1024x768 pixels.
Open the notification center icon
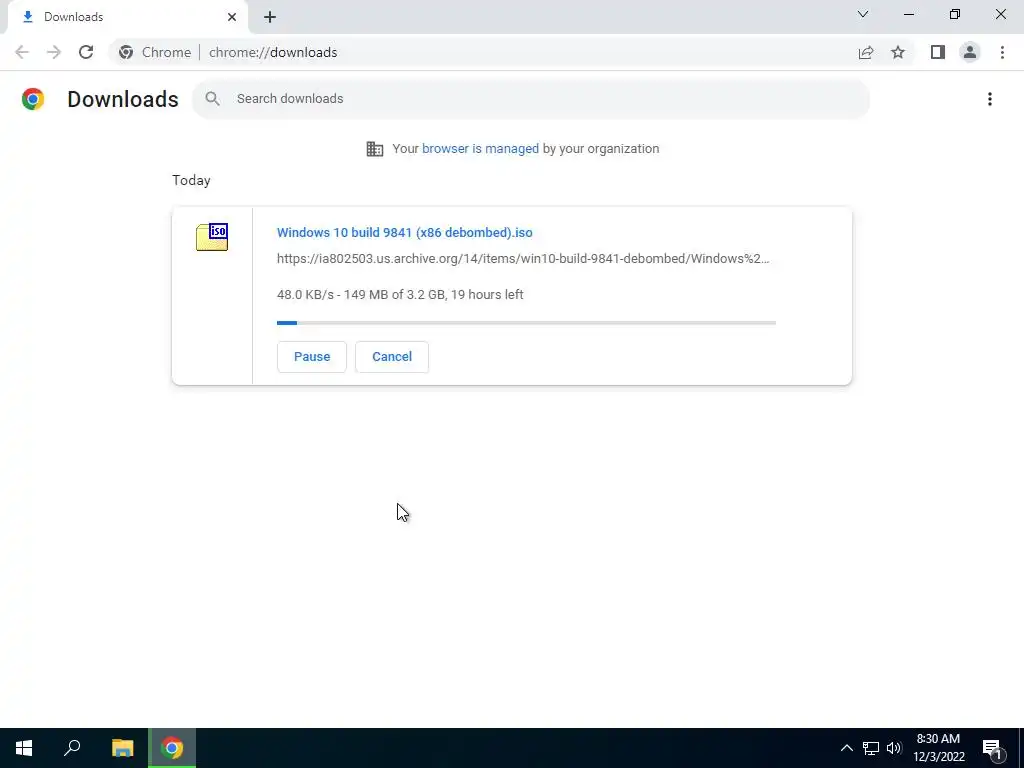pos(993,749)
